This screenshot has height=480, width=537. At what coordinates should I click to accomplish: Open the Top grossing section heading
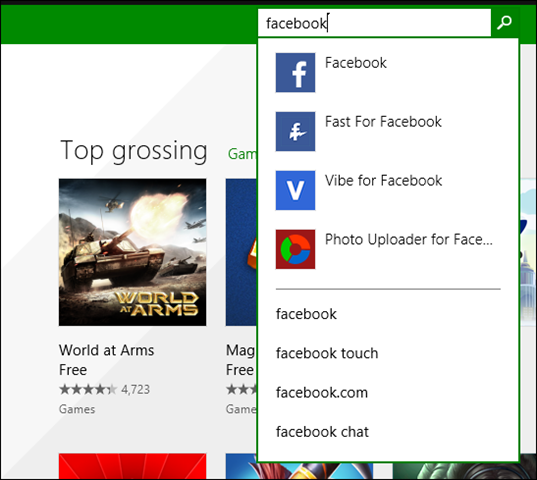(x=134, y=151)
